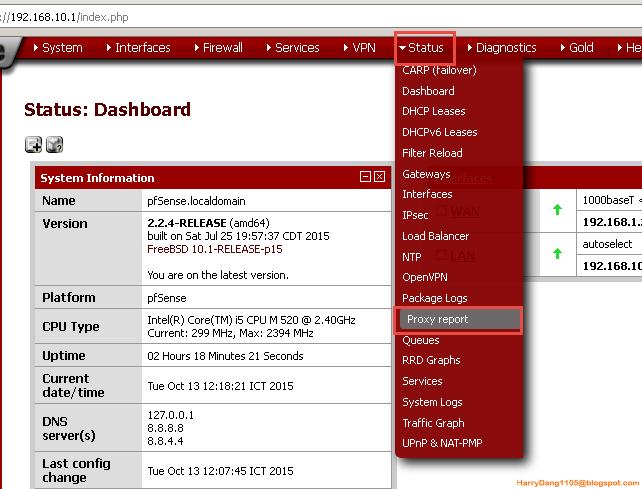Open the Gold menu
This screenshot has height=489, width=642.
[x=577, y=48]
